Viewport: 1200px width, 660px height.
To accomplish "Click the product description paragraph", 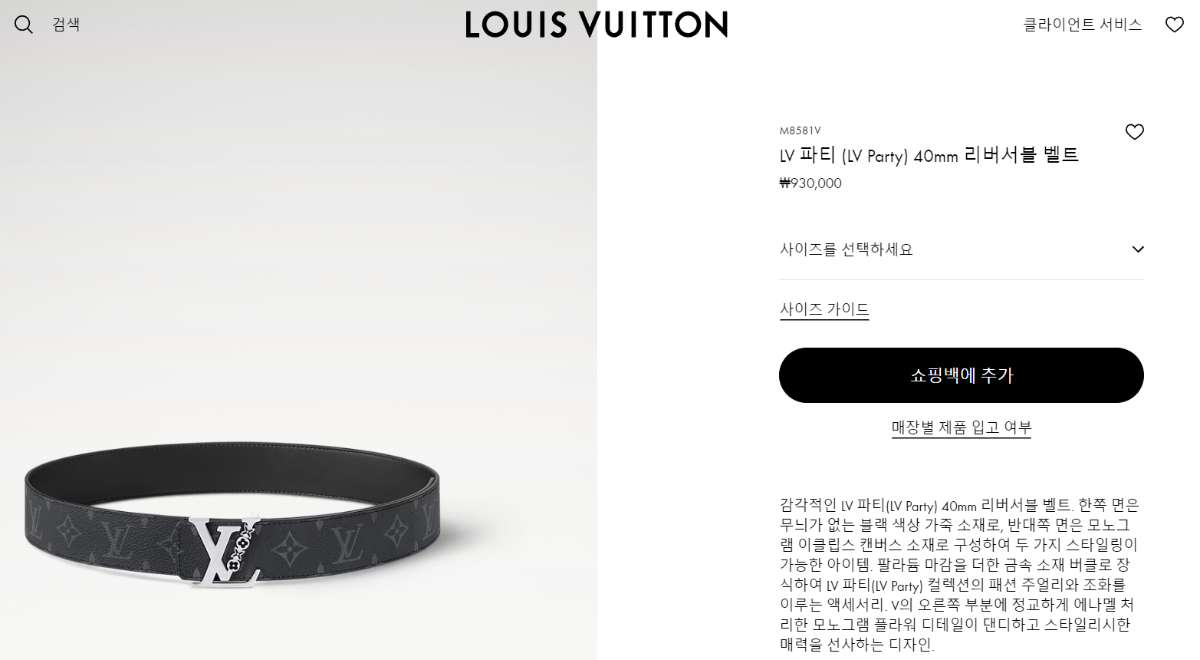I will tap(959, 575).
